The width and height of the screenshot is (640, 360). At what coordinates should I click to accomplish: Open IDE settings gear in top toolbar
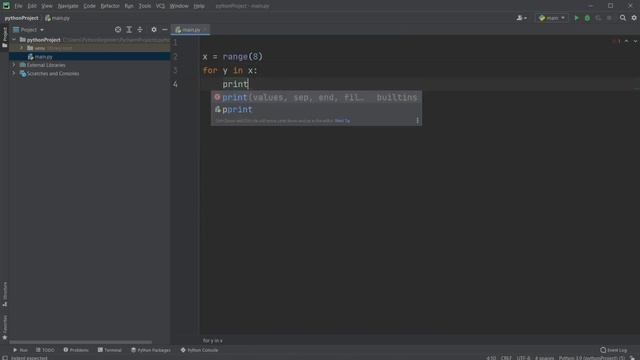pyautogui.click(x=634, y=18)
